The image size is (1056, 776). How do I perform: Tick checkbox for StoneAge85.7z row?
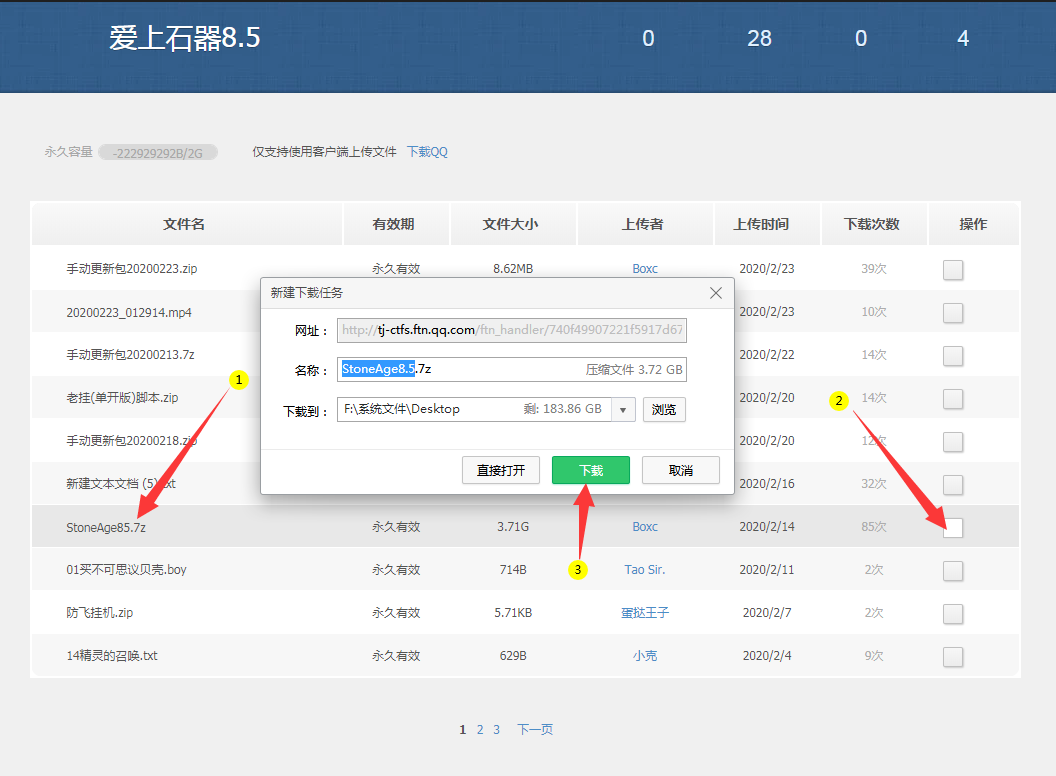pyautogui.click(x=953, y=527)
